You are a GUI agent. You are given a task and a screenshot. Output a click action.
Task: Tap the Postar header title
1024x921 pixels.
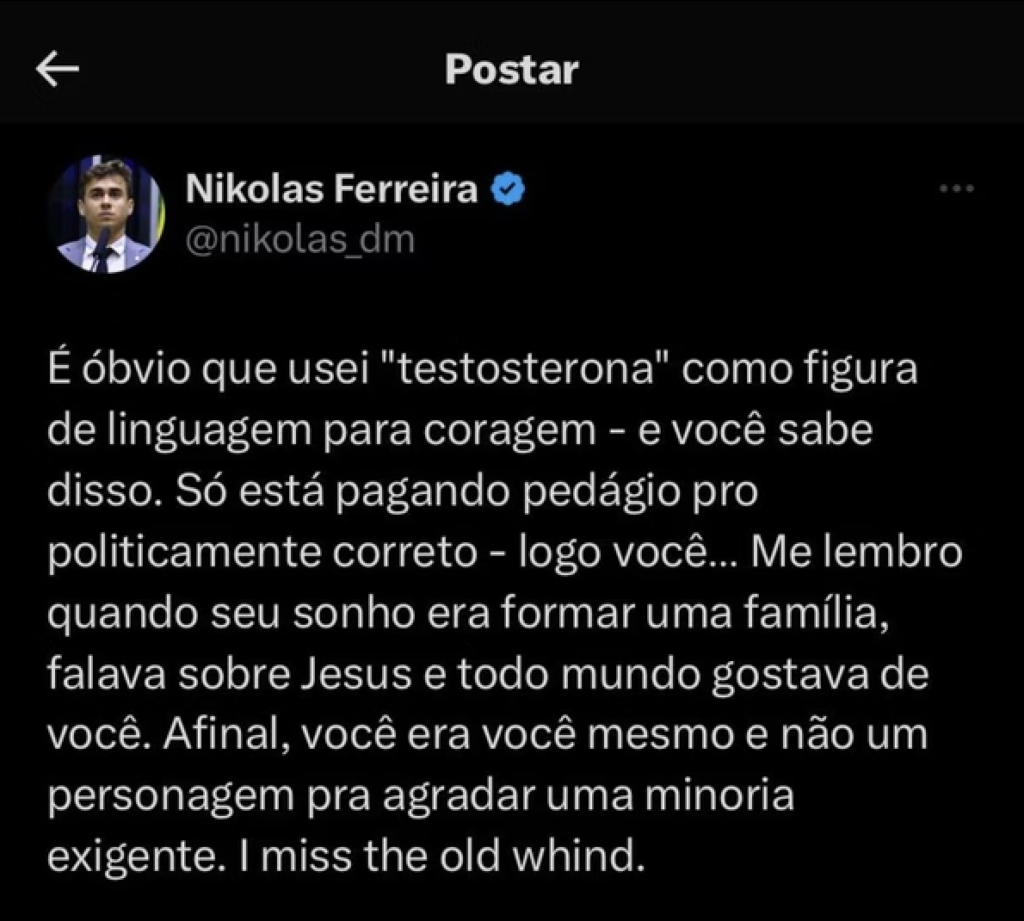pos(511,69)
